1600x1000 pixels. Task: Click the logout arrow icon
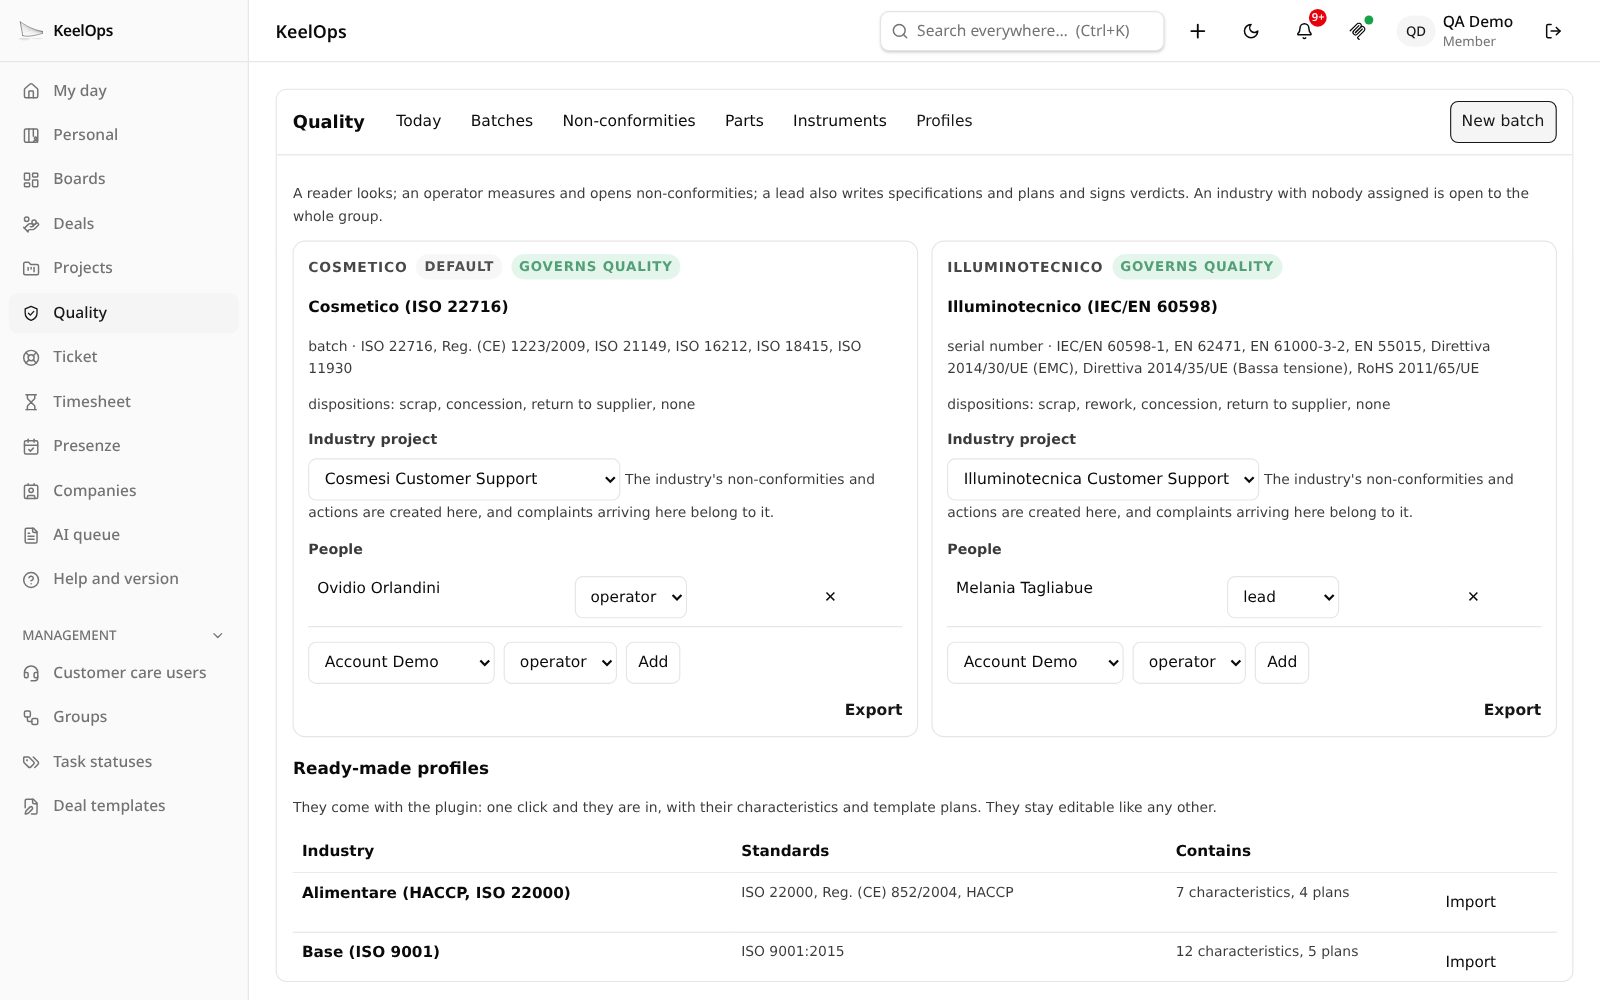pos(1553,31)
